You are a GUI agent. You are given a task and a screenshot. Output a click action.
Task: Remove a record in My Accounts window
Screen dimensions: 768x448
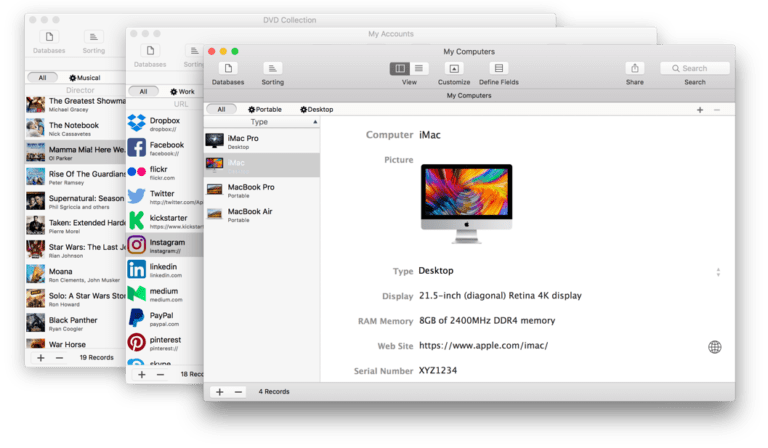[x=160, y=375]
